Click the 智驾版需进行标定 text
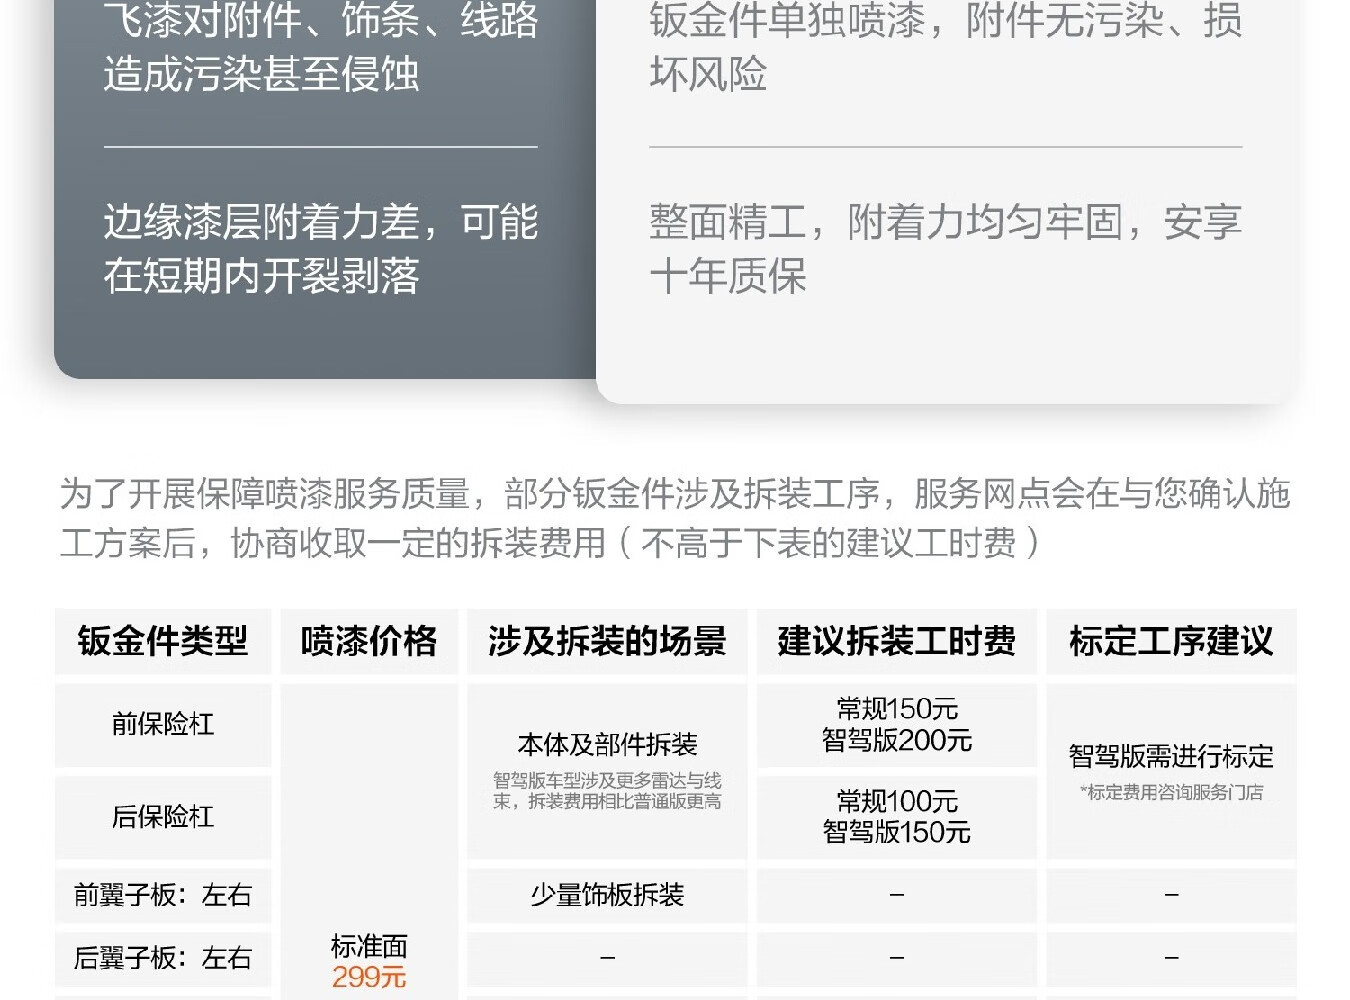 coord(1171,756)
